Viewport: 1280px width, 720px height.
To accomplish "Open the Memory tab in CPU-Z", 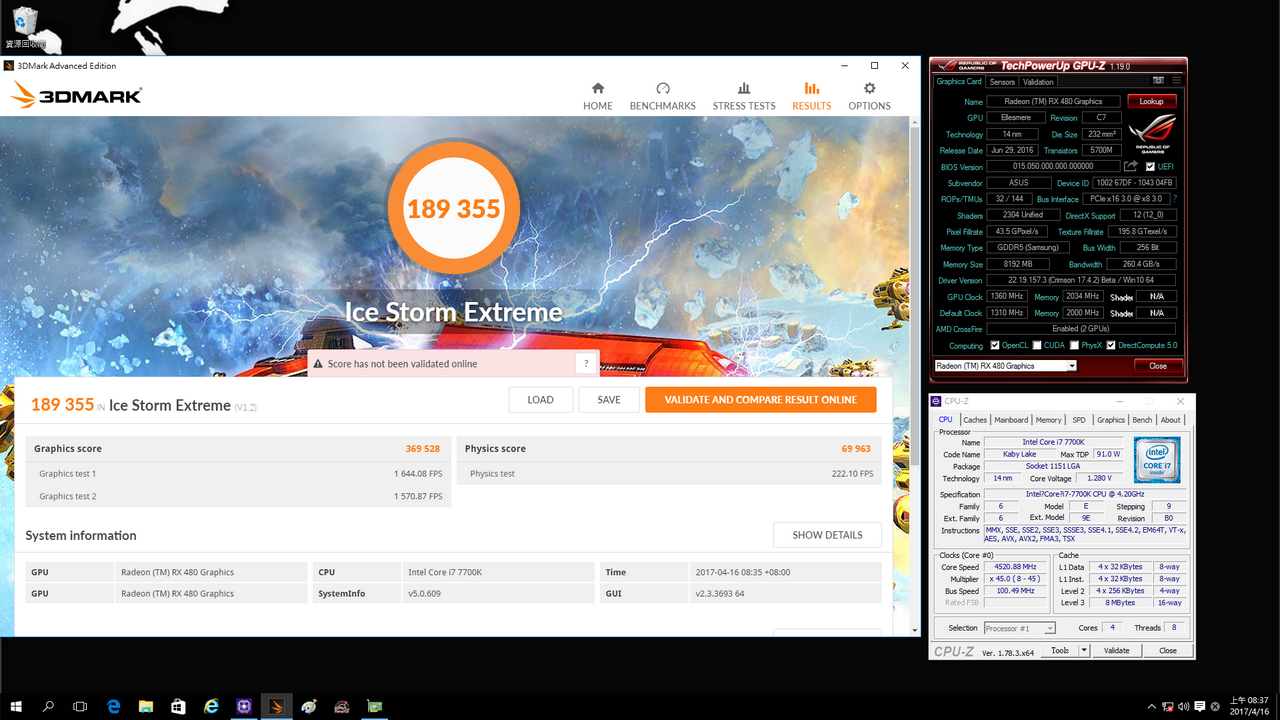I will tap(1049, 420).
